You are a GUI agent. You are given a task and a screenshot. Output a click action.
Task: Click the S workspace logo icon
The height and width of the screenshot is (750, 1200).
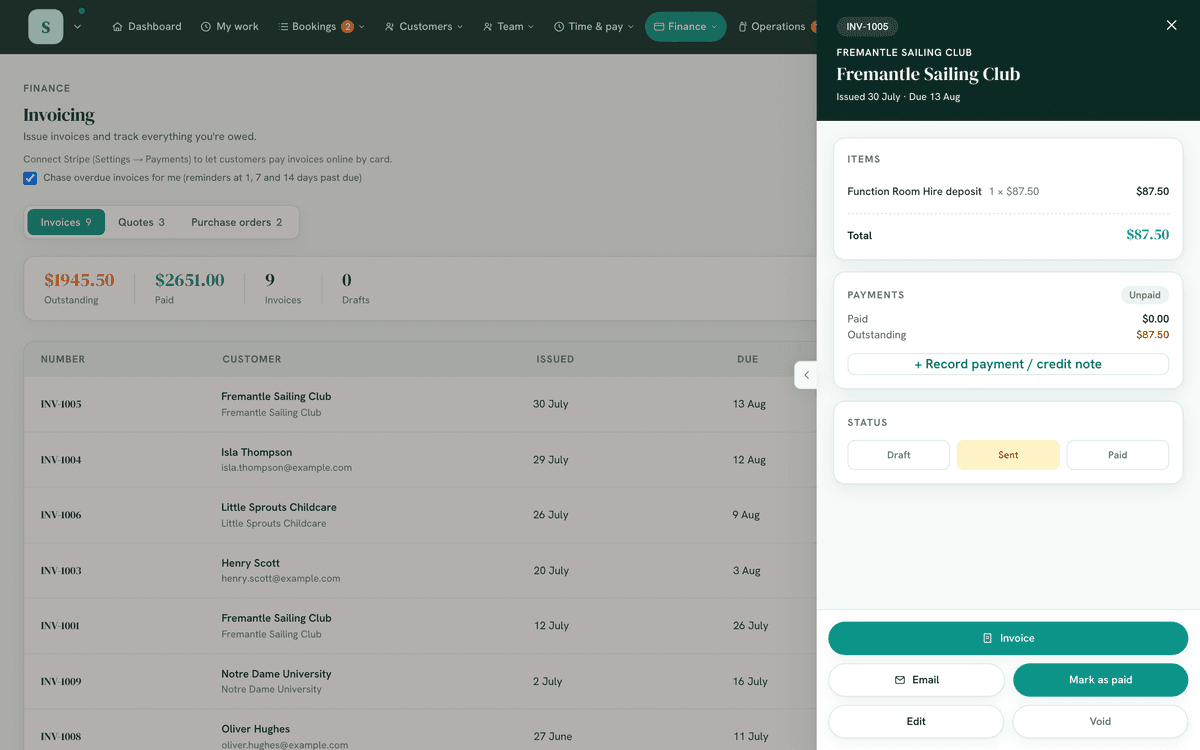[x=46, y=26]
